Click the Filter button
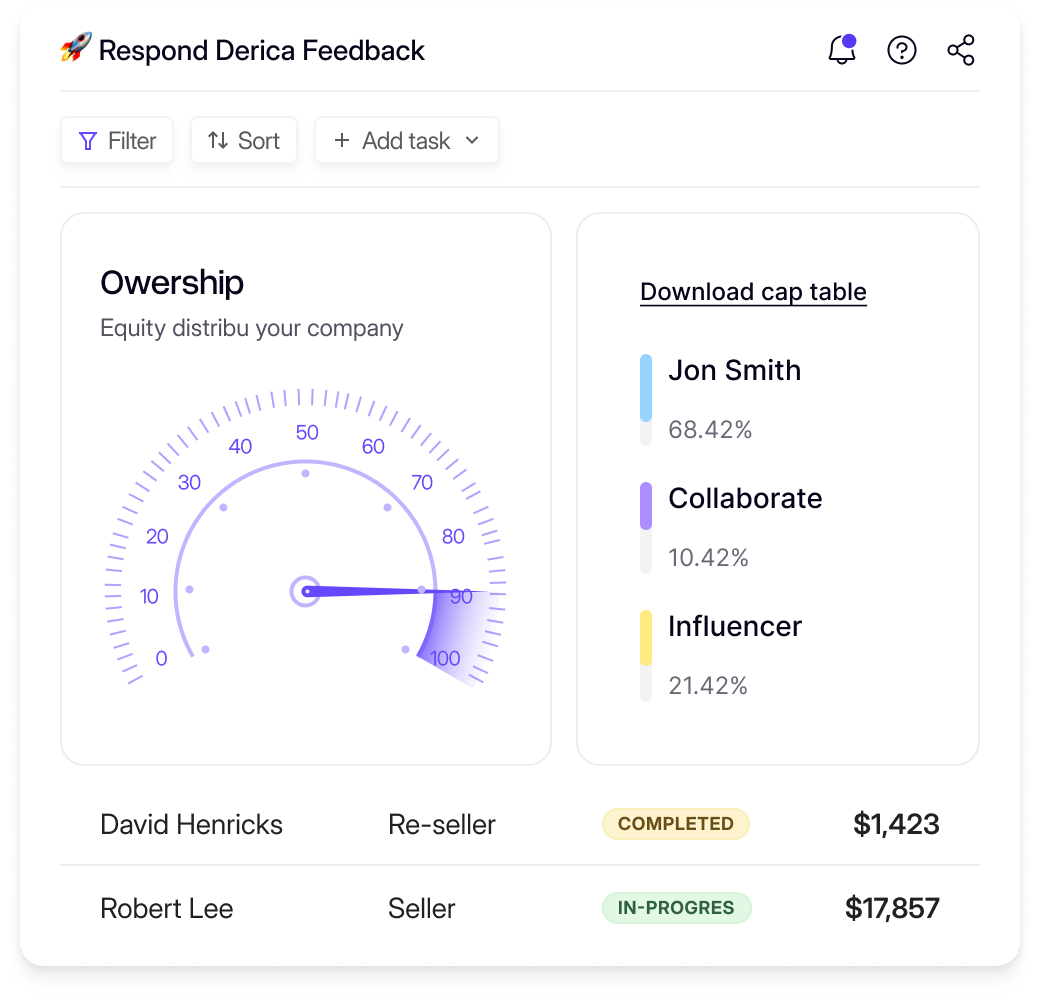Image resolution: width=1039 pixels, height=1004 pixels. (117, 140)
